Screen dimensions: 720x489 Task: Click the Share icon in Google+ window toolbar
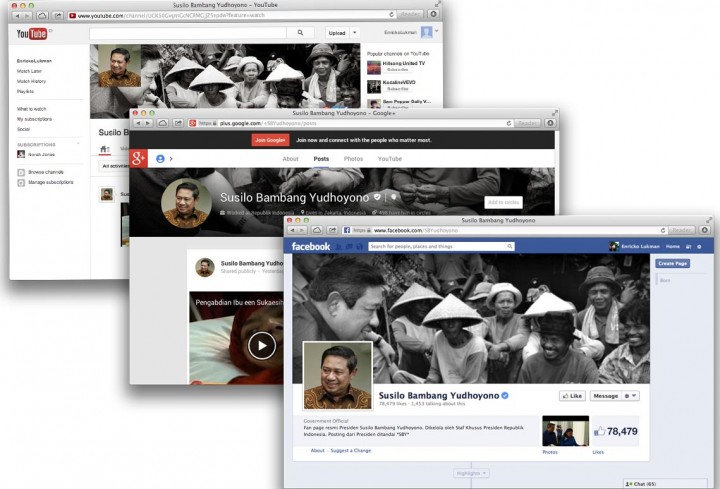[179, 123]
